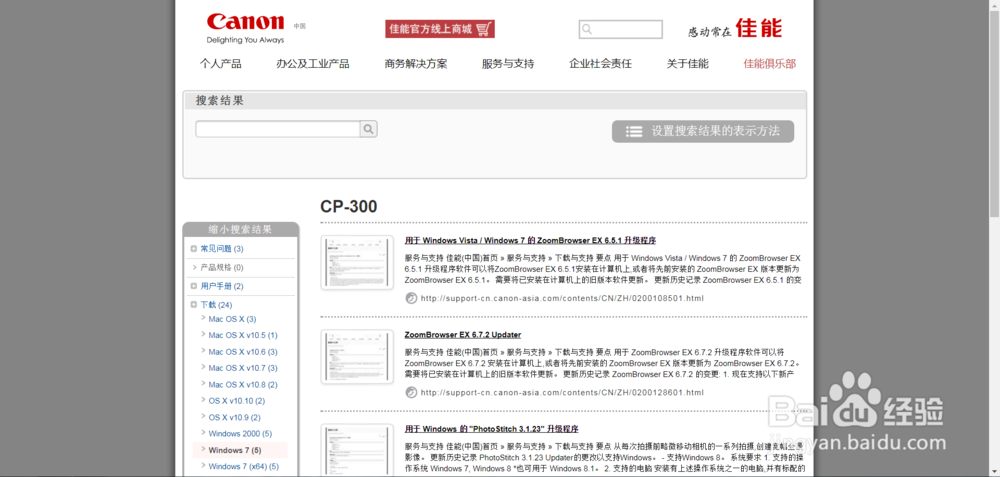Open the PhotoStitch 3.1.23 升级程序 title link
Image resolution: width=1000 pixels, height=477 pixels.
pyautogui.click(x=491, y=429)
